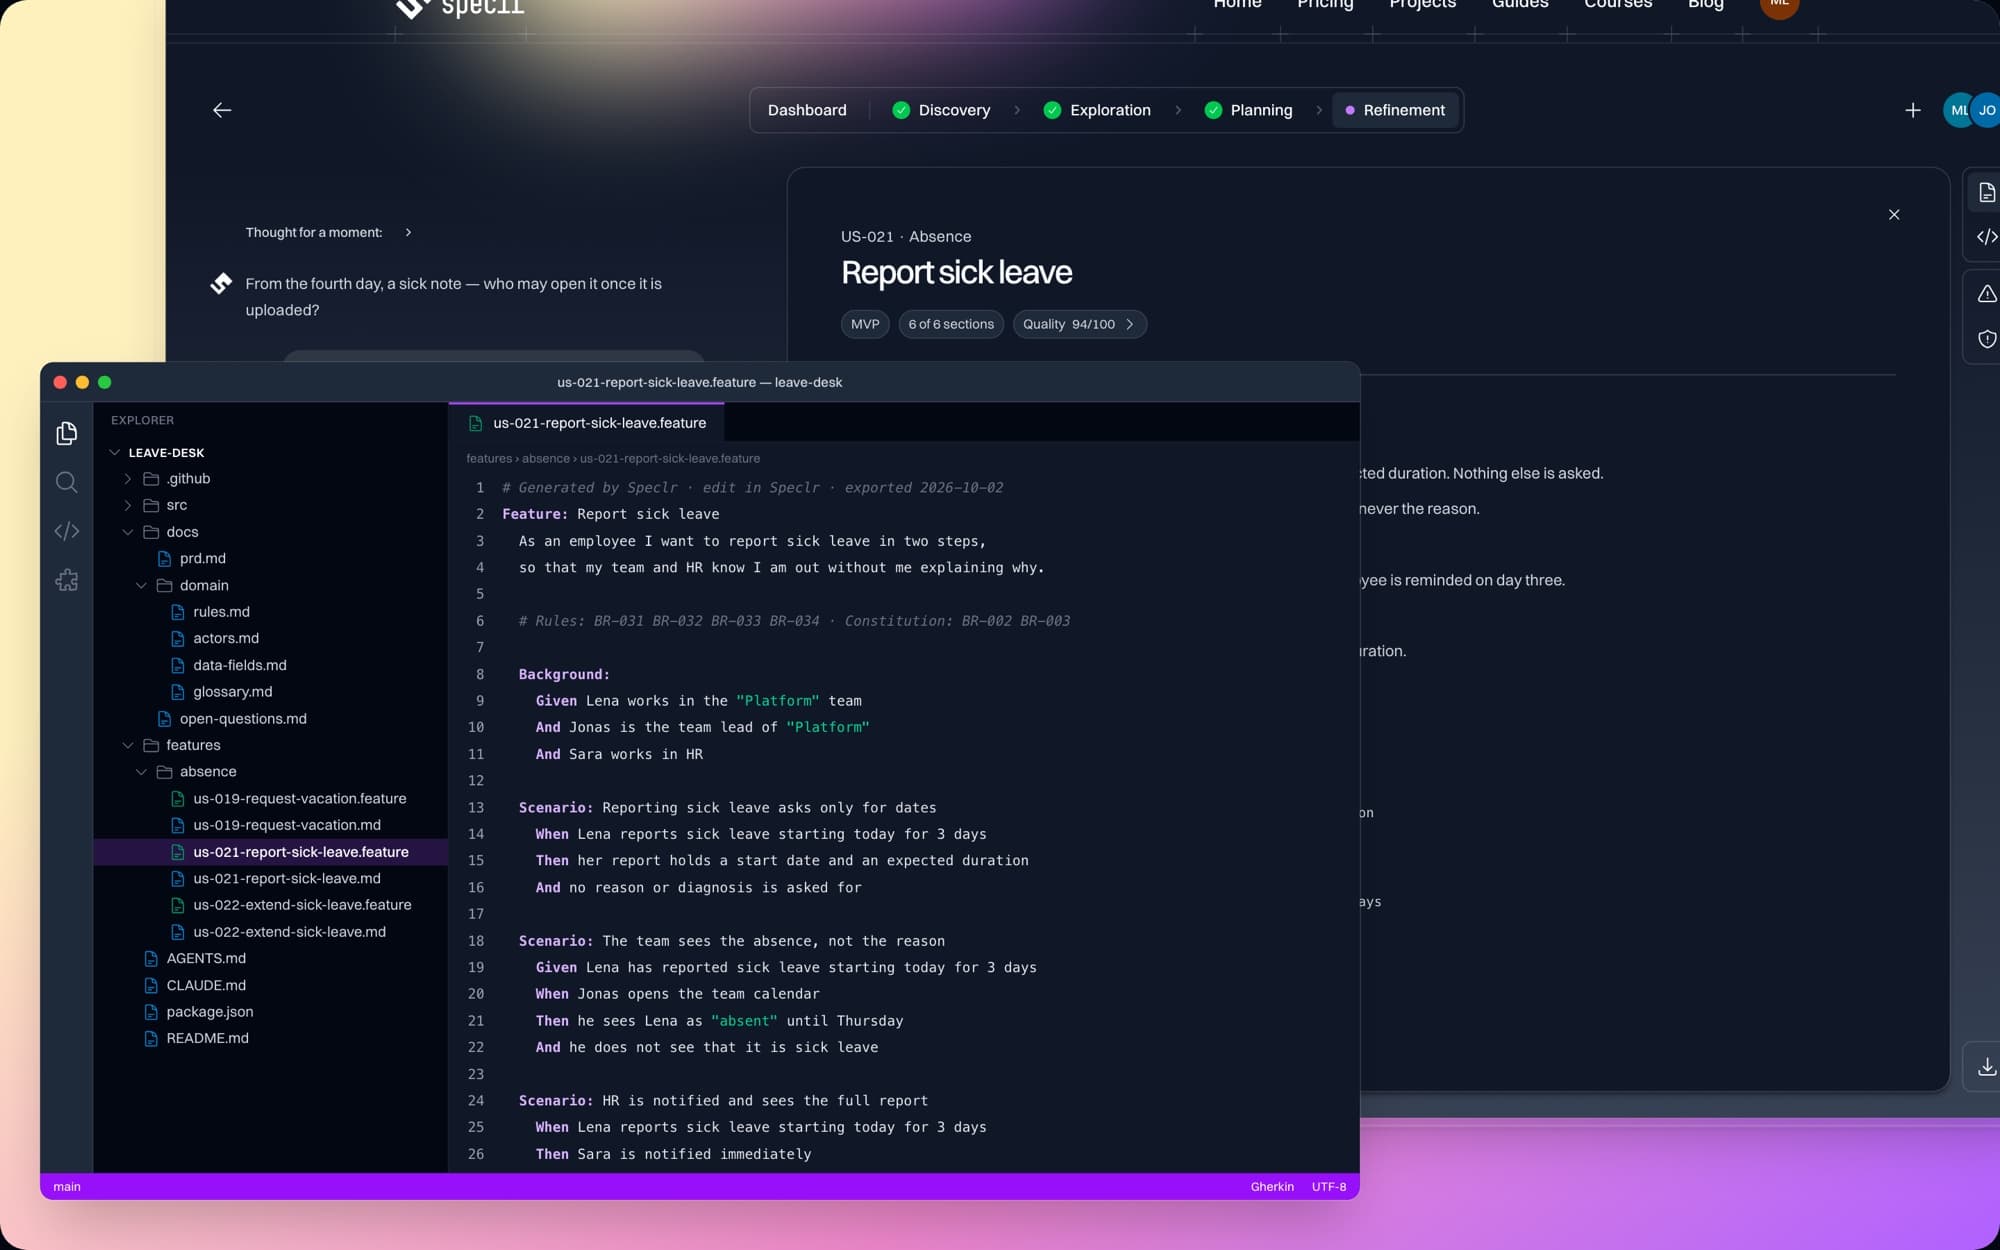Image resolution: width=2000 pixels, height=1250 pixels.
Task: Click the main branch in the status bar
Action: 67,1187
